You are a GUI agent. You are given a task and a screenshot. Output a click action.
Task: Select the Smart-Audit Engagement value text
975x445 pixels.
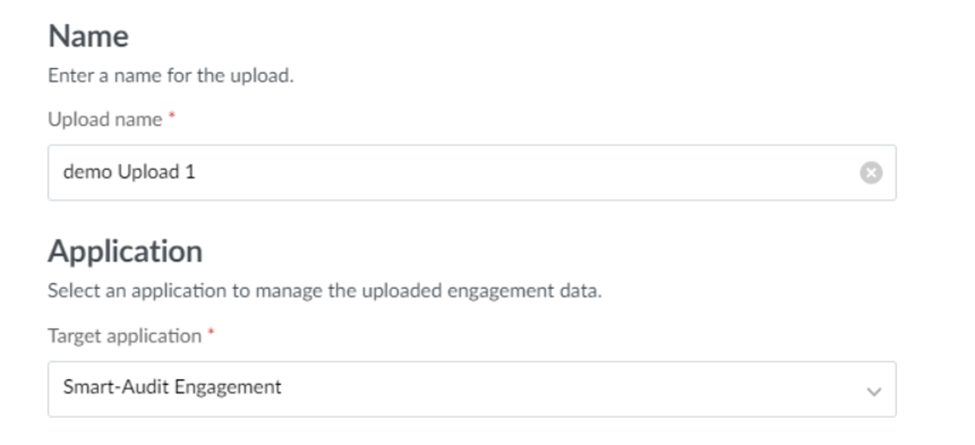(172, 387)
